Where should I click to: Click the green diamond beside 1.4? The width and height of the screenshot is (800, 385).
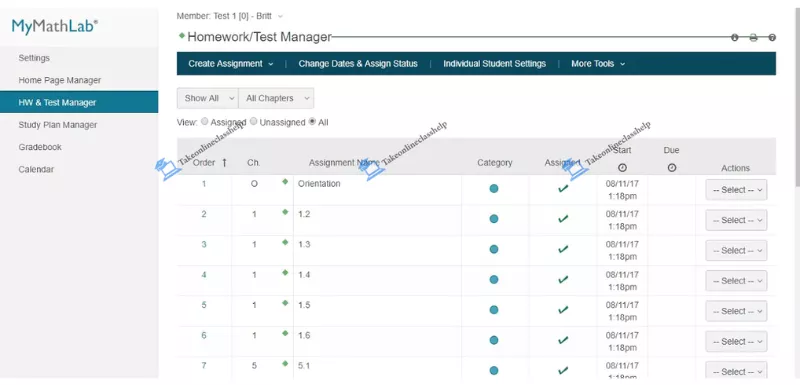[285, 272]
